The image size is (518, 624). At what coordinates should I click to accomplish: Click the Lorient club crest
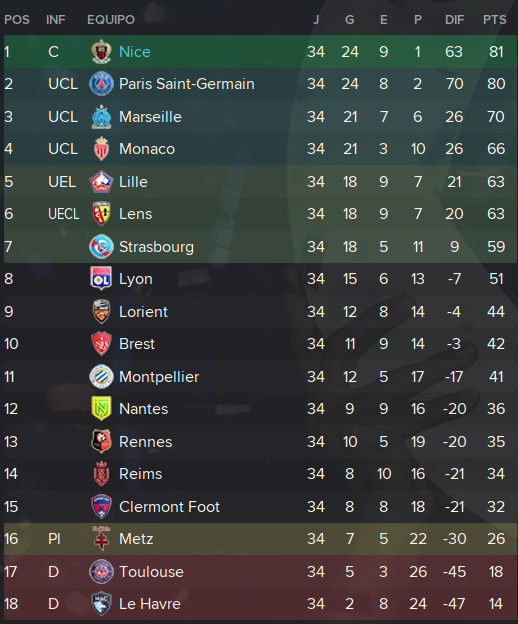coord(101,311)
